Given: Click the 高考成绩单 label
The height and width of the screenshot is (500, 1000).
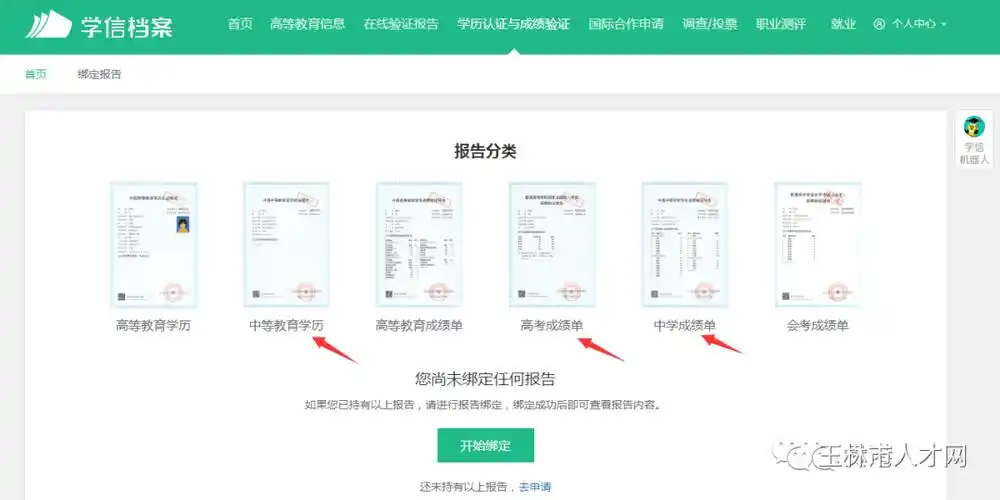Looking at the screenshot, I should (x=552, y=325).
